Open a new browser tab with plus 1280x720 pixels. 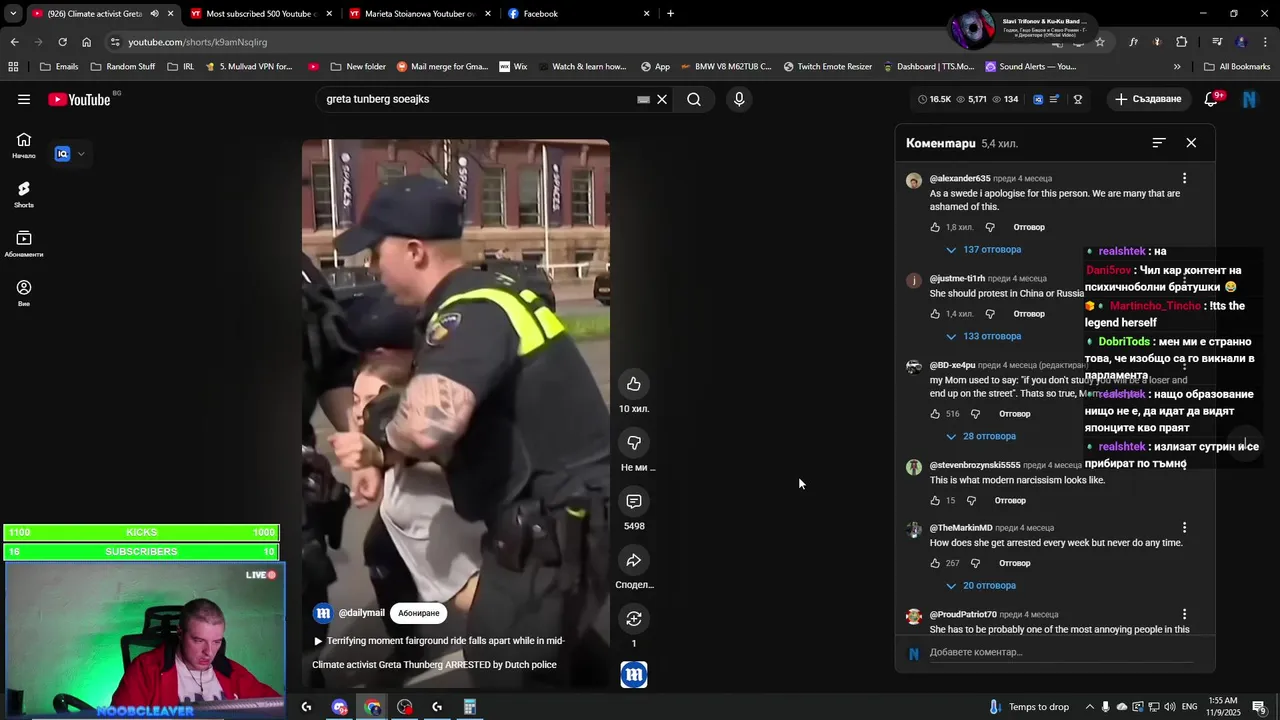[670, 14]
